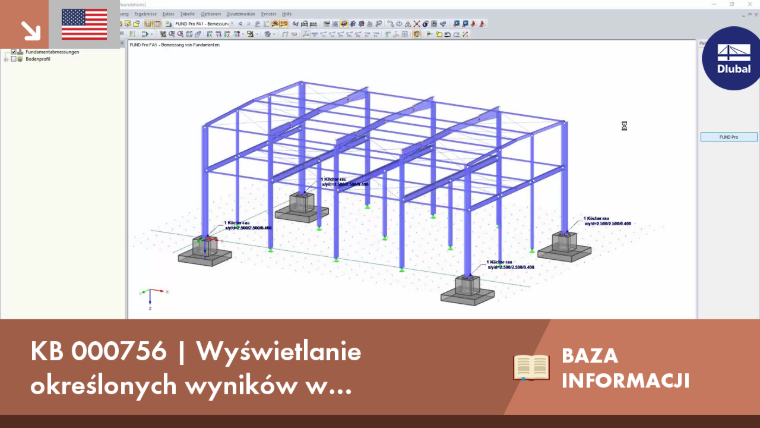Click the white diagonal arrow icon
760x428 pixels.
[x=31, y=30]
